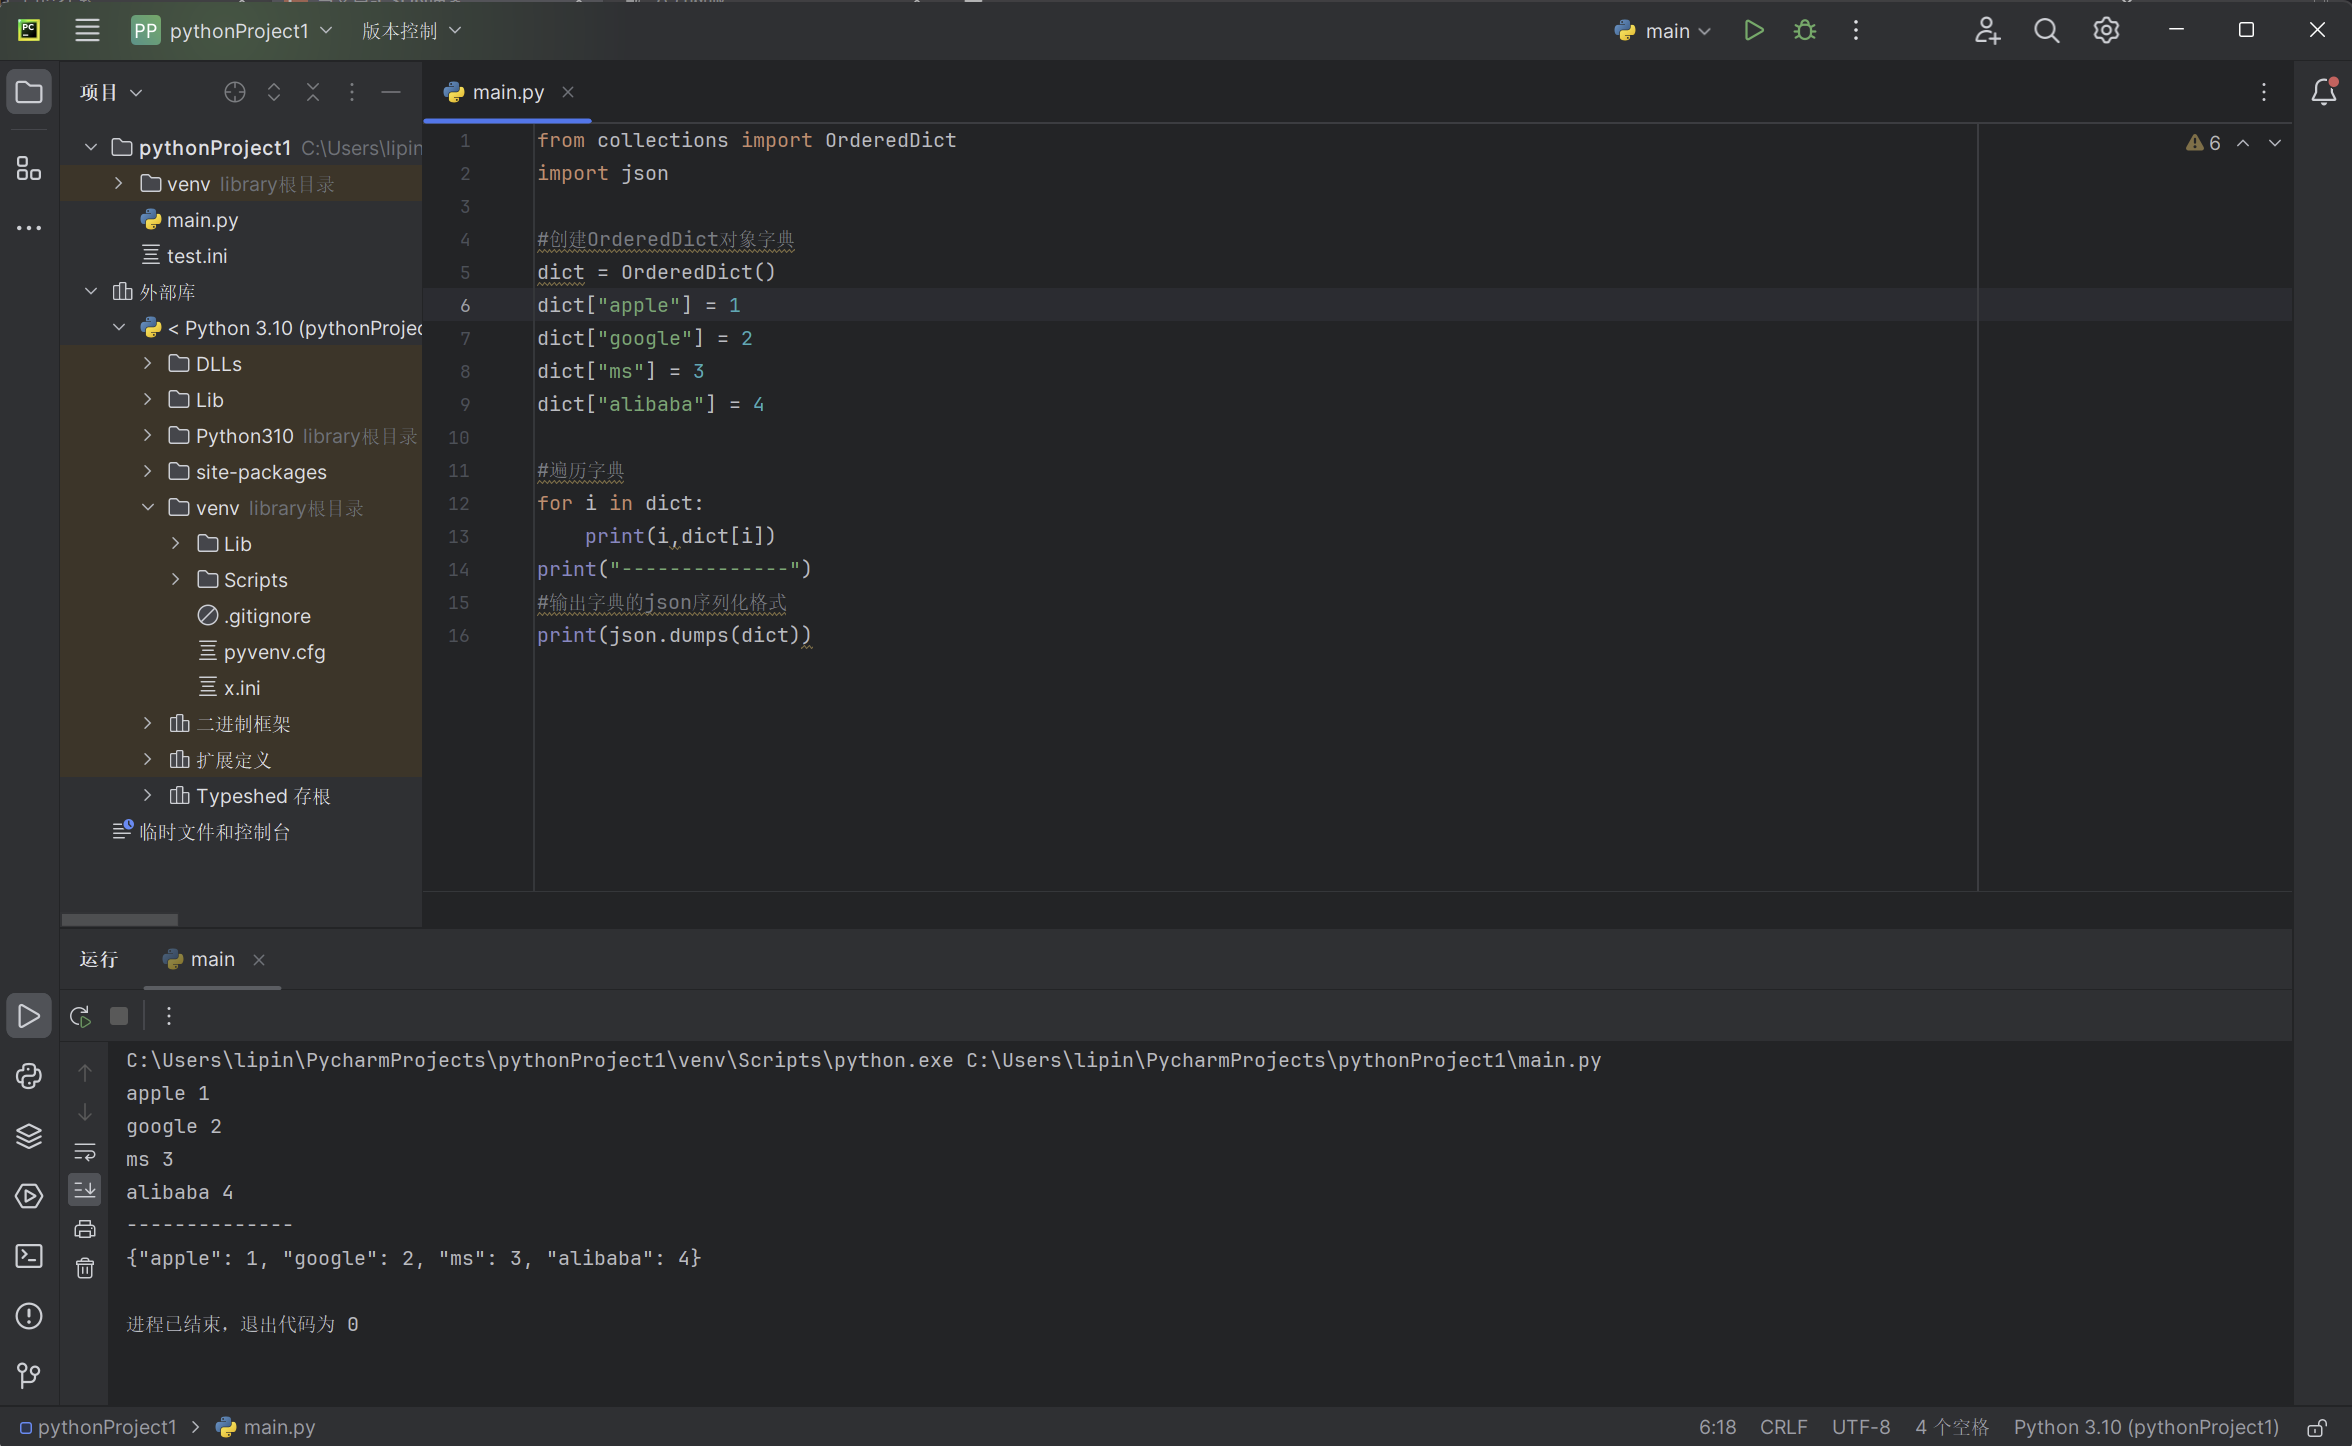This screenshot has height=1446, width=2352.
Task: Open 项目 view selector dropdown
Action: click(111, 92)
